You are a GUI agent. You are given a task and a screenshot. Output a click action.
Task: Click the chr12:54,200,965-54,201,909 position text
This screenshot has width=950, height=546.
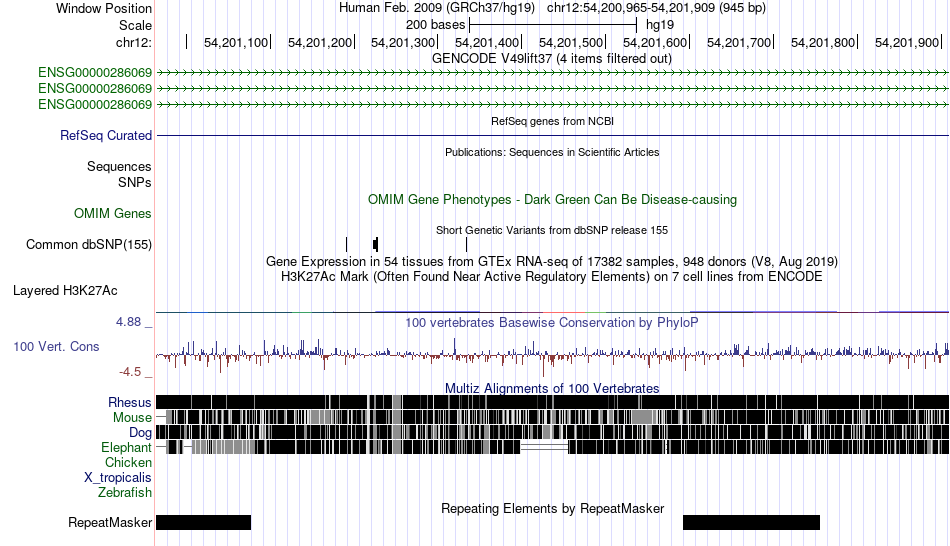point(656,8)
